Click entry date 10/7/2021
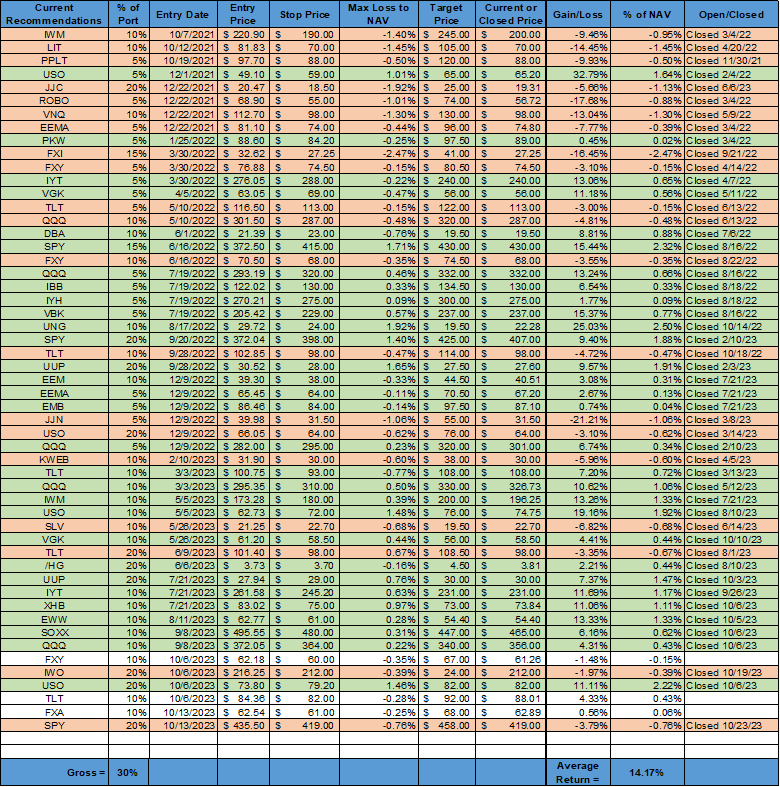The height and width of the screenshot is (787, 780). [183, 35]
